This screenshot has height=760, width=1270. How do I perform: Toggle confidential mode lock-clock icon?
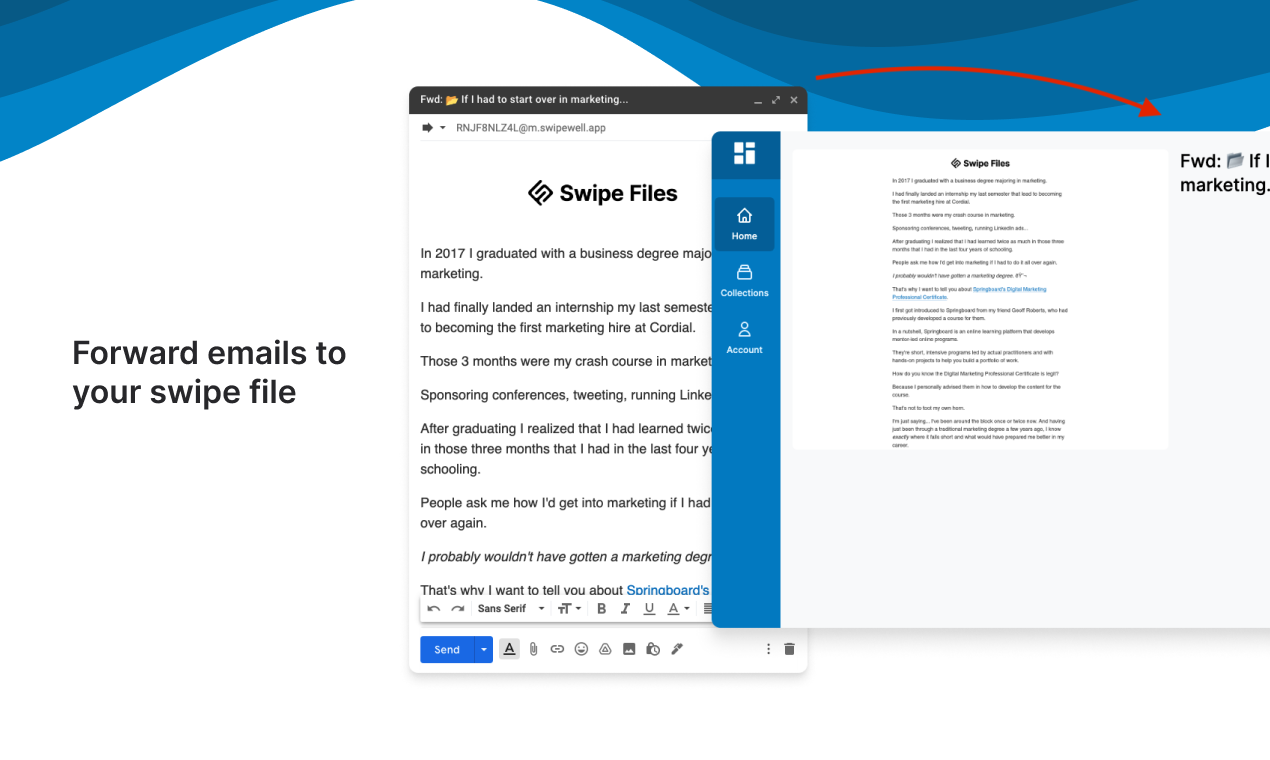[653, 649]
